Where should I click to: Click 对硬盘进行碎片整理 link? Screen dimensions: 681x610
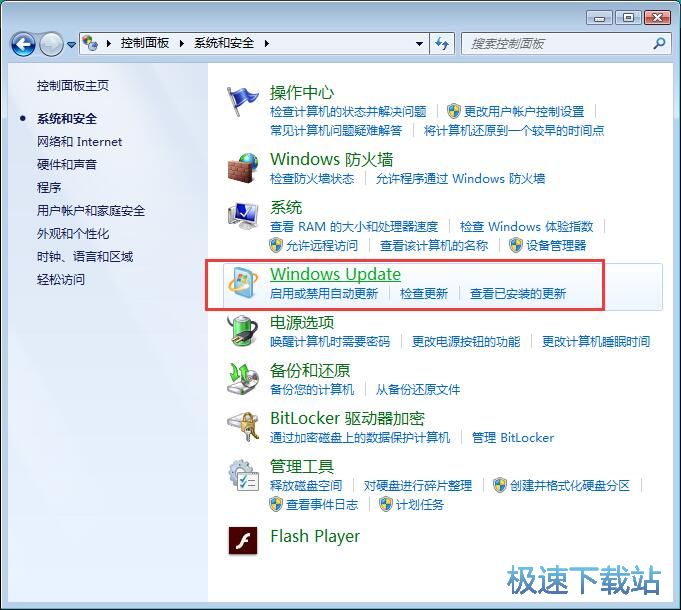[418, 485]
